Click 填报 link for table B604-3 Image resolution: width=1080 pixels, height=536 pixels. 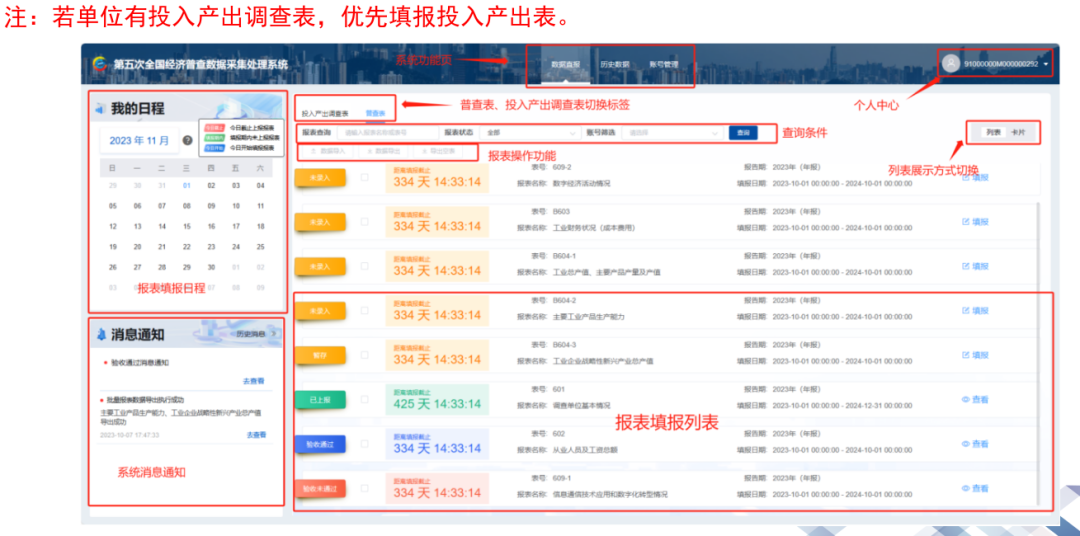pyautogui.click(x=975, y=355)
